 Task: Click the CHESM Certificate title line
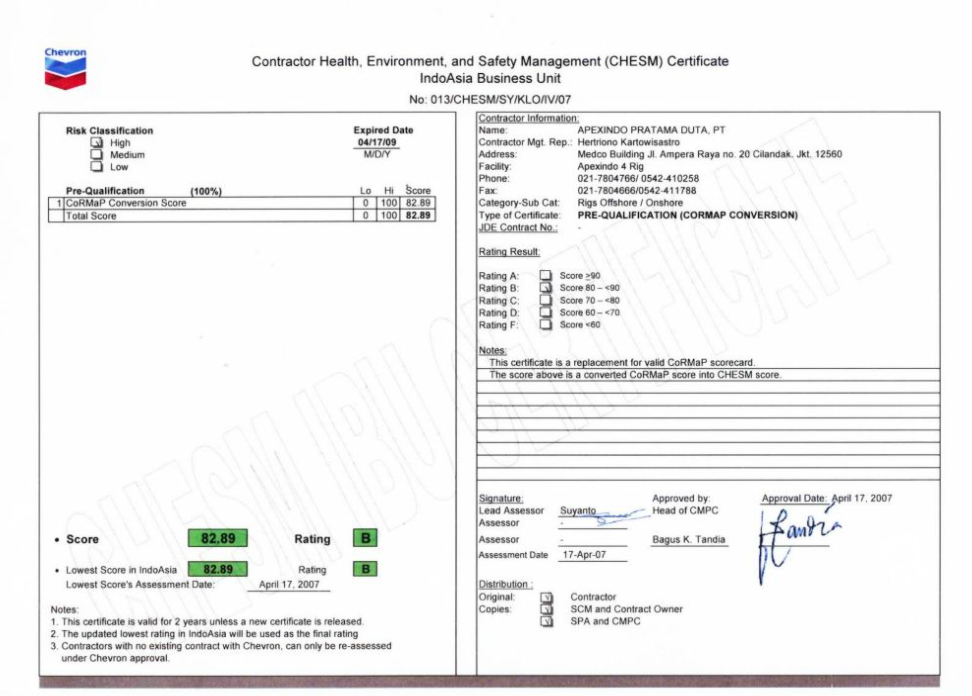pos(490,61)
